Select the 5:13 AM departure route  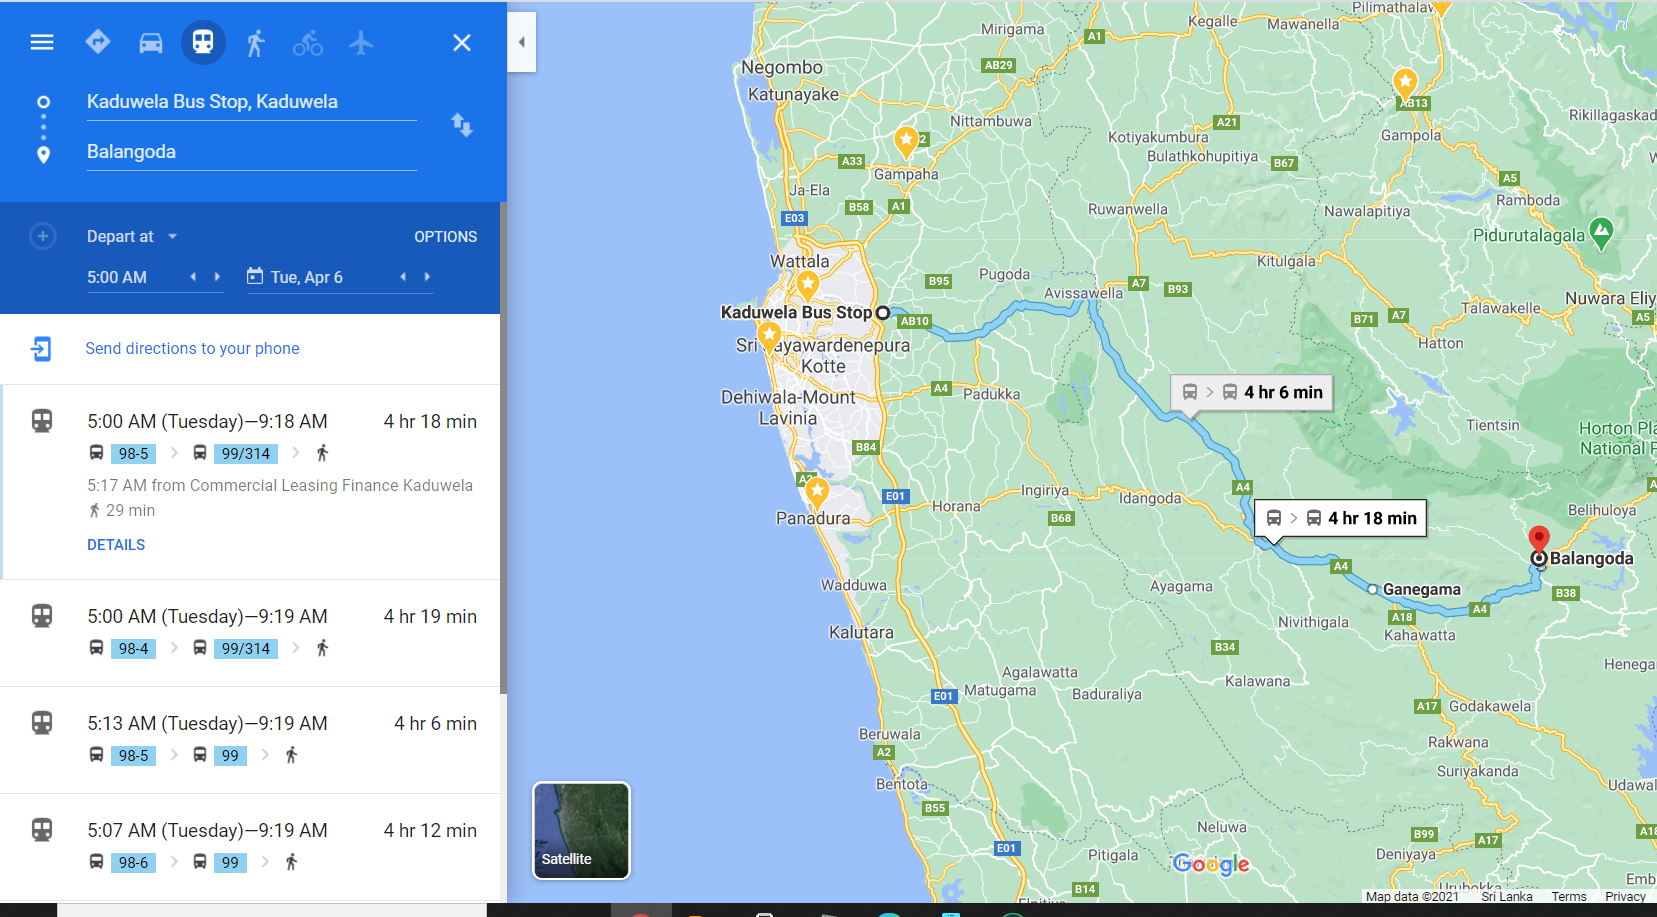[251, 740]
